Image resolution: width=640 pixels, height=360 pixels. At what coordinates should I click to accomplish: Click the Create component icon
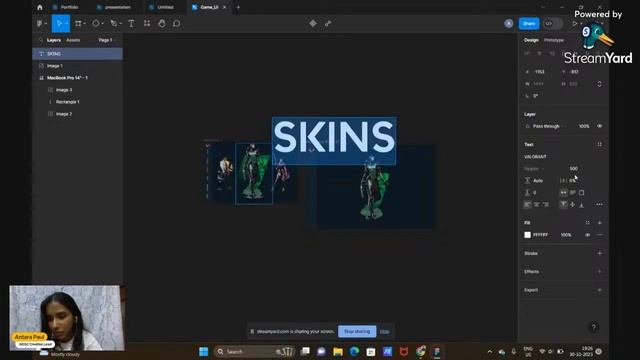[313, 24]
